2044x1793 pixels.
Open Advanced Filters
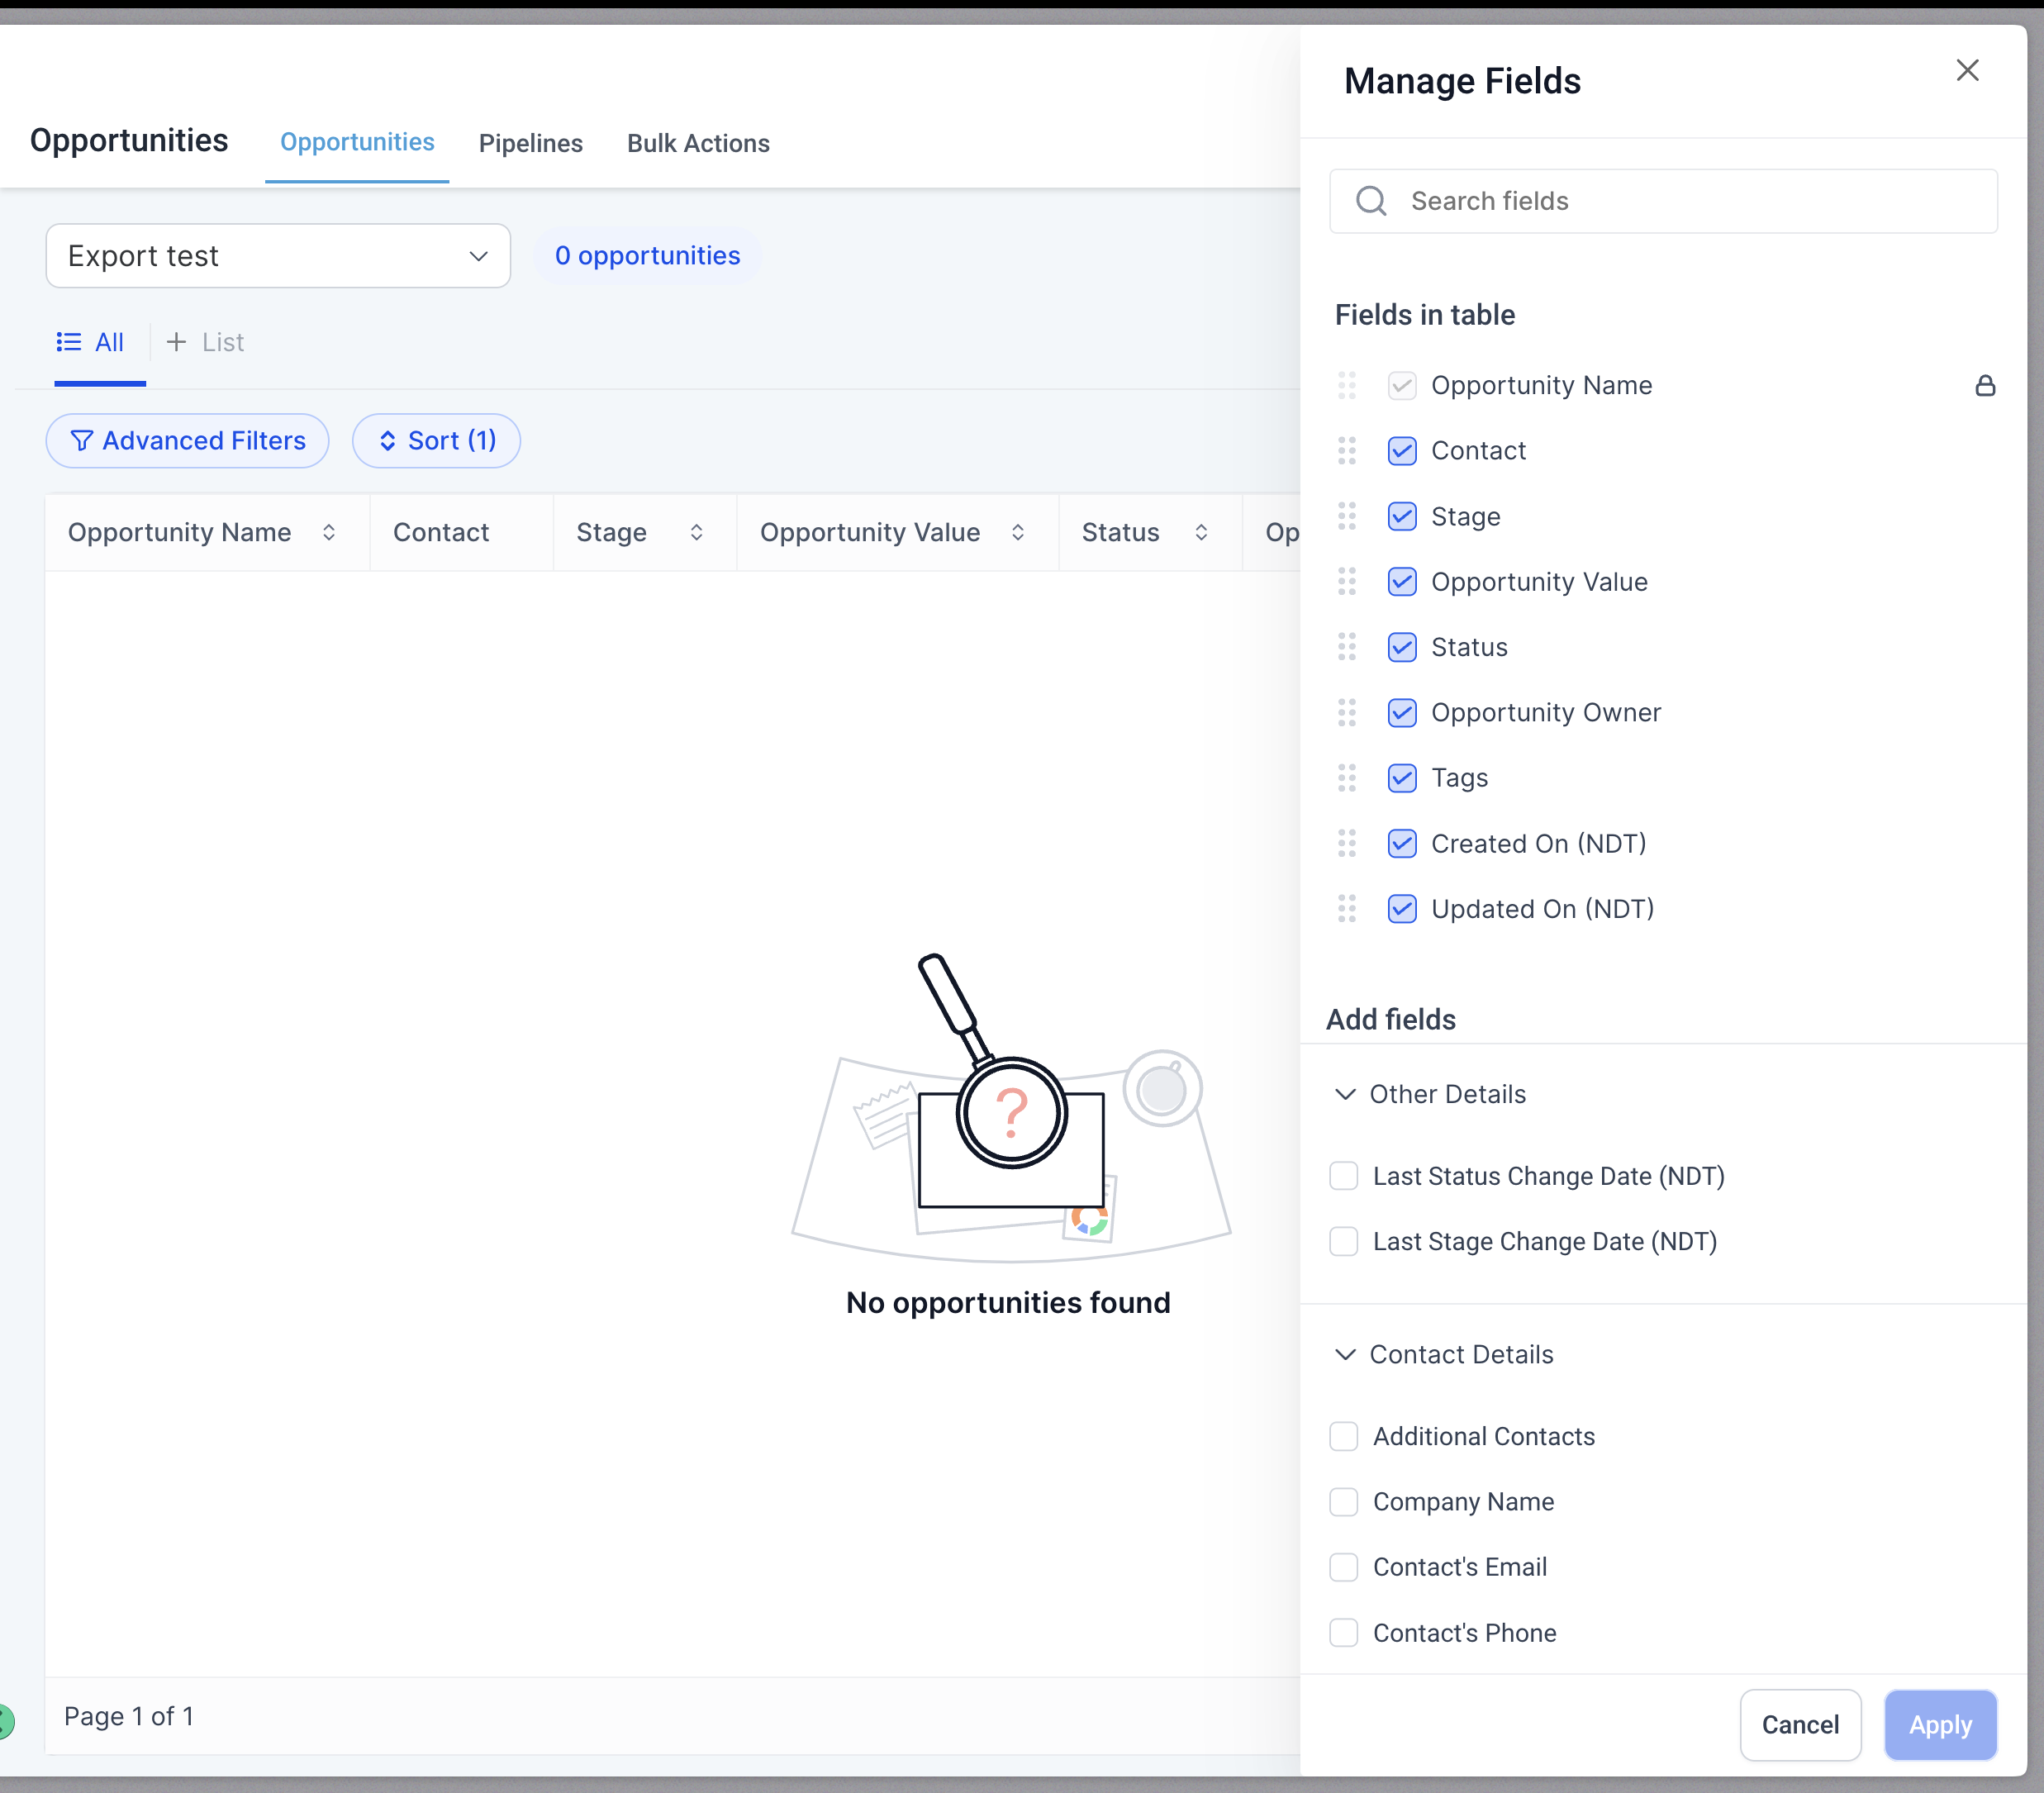click(187, 441)
